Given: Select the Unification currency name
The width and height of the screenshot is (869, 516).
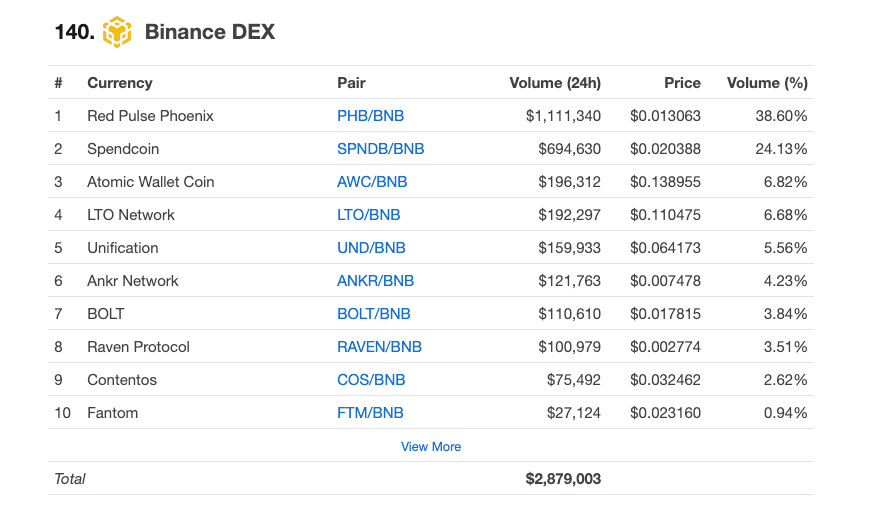Looking at the screenshot, I should [x=122, y=248].
